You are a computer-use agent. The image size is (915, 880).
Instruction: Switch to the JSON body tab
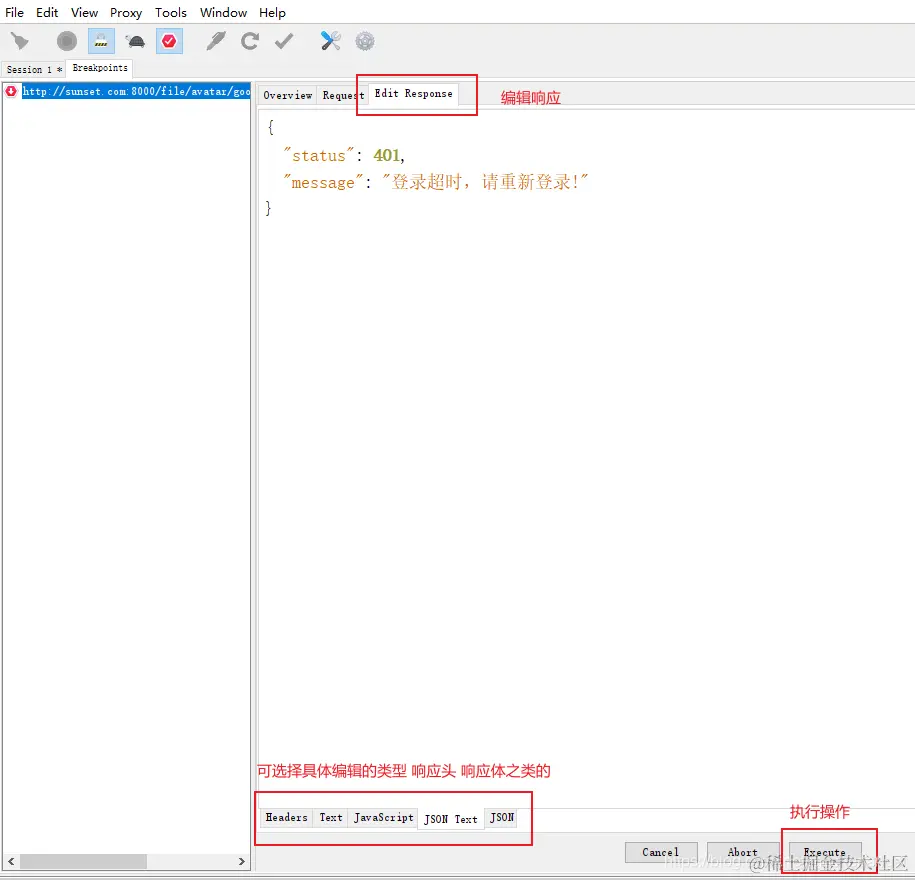tap(501, 818)
